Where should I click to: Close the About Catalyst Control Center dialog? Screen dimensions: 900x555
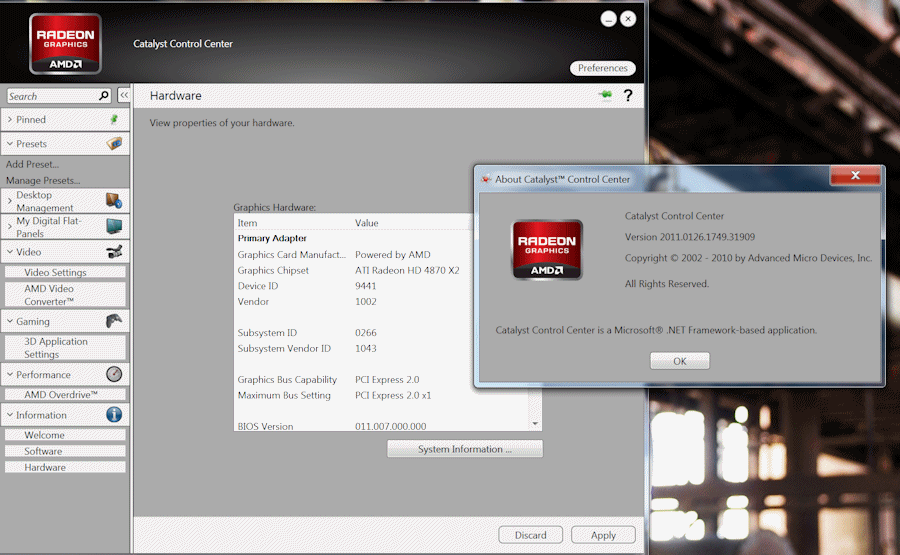[855, 176]
